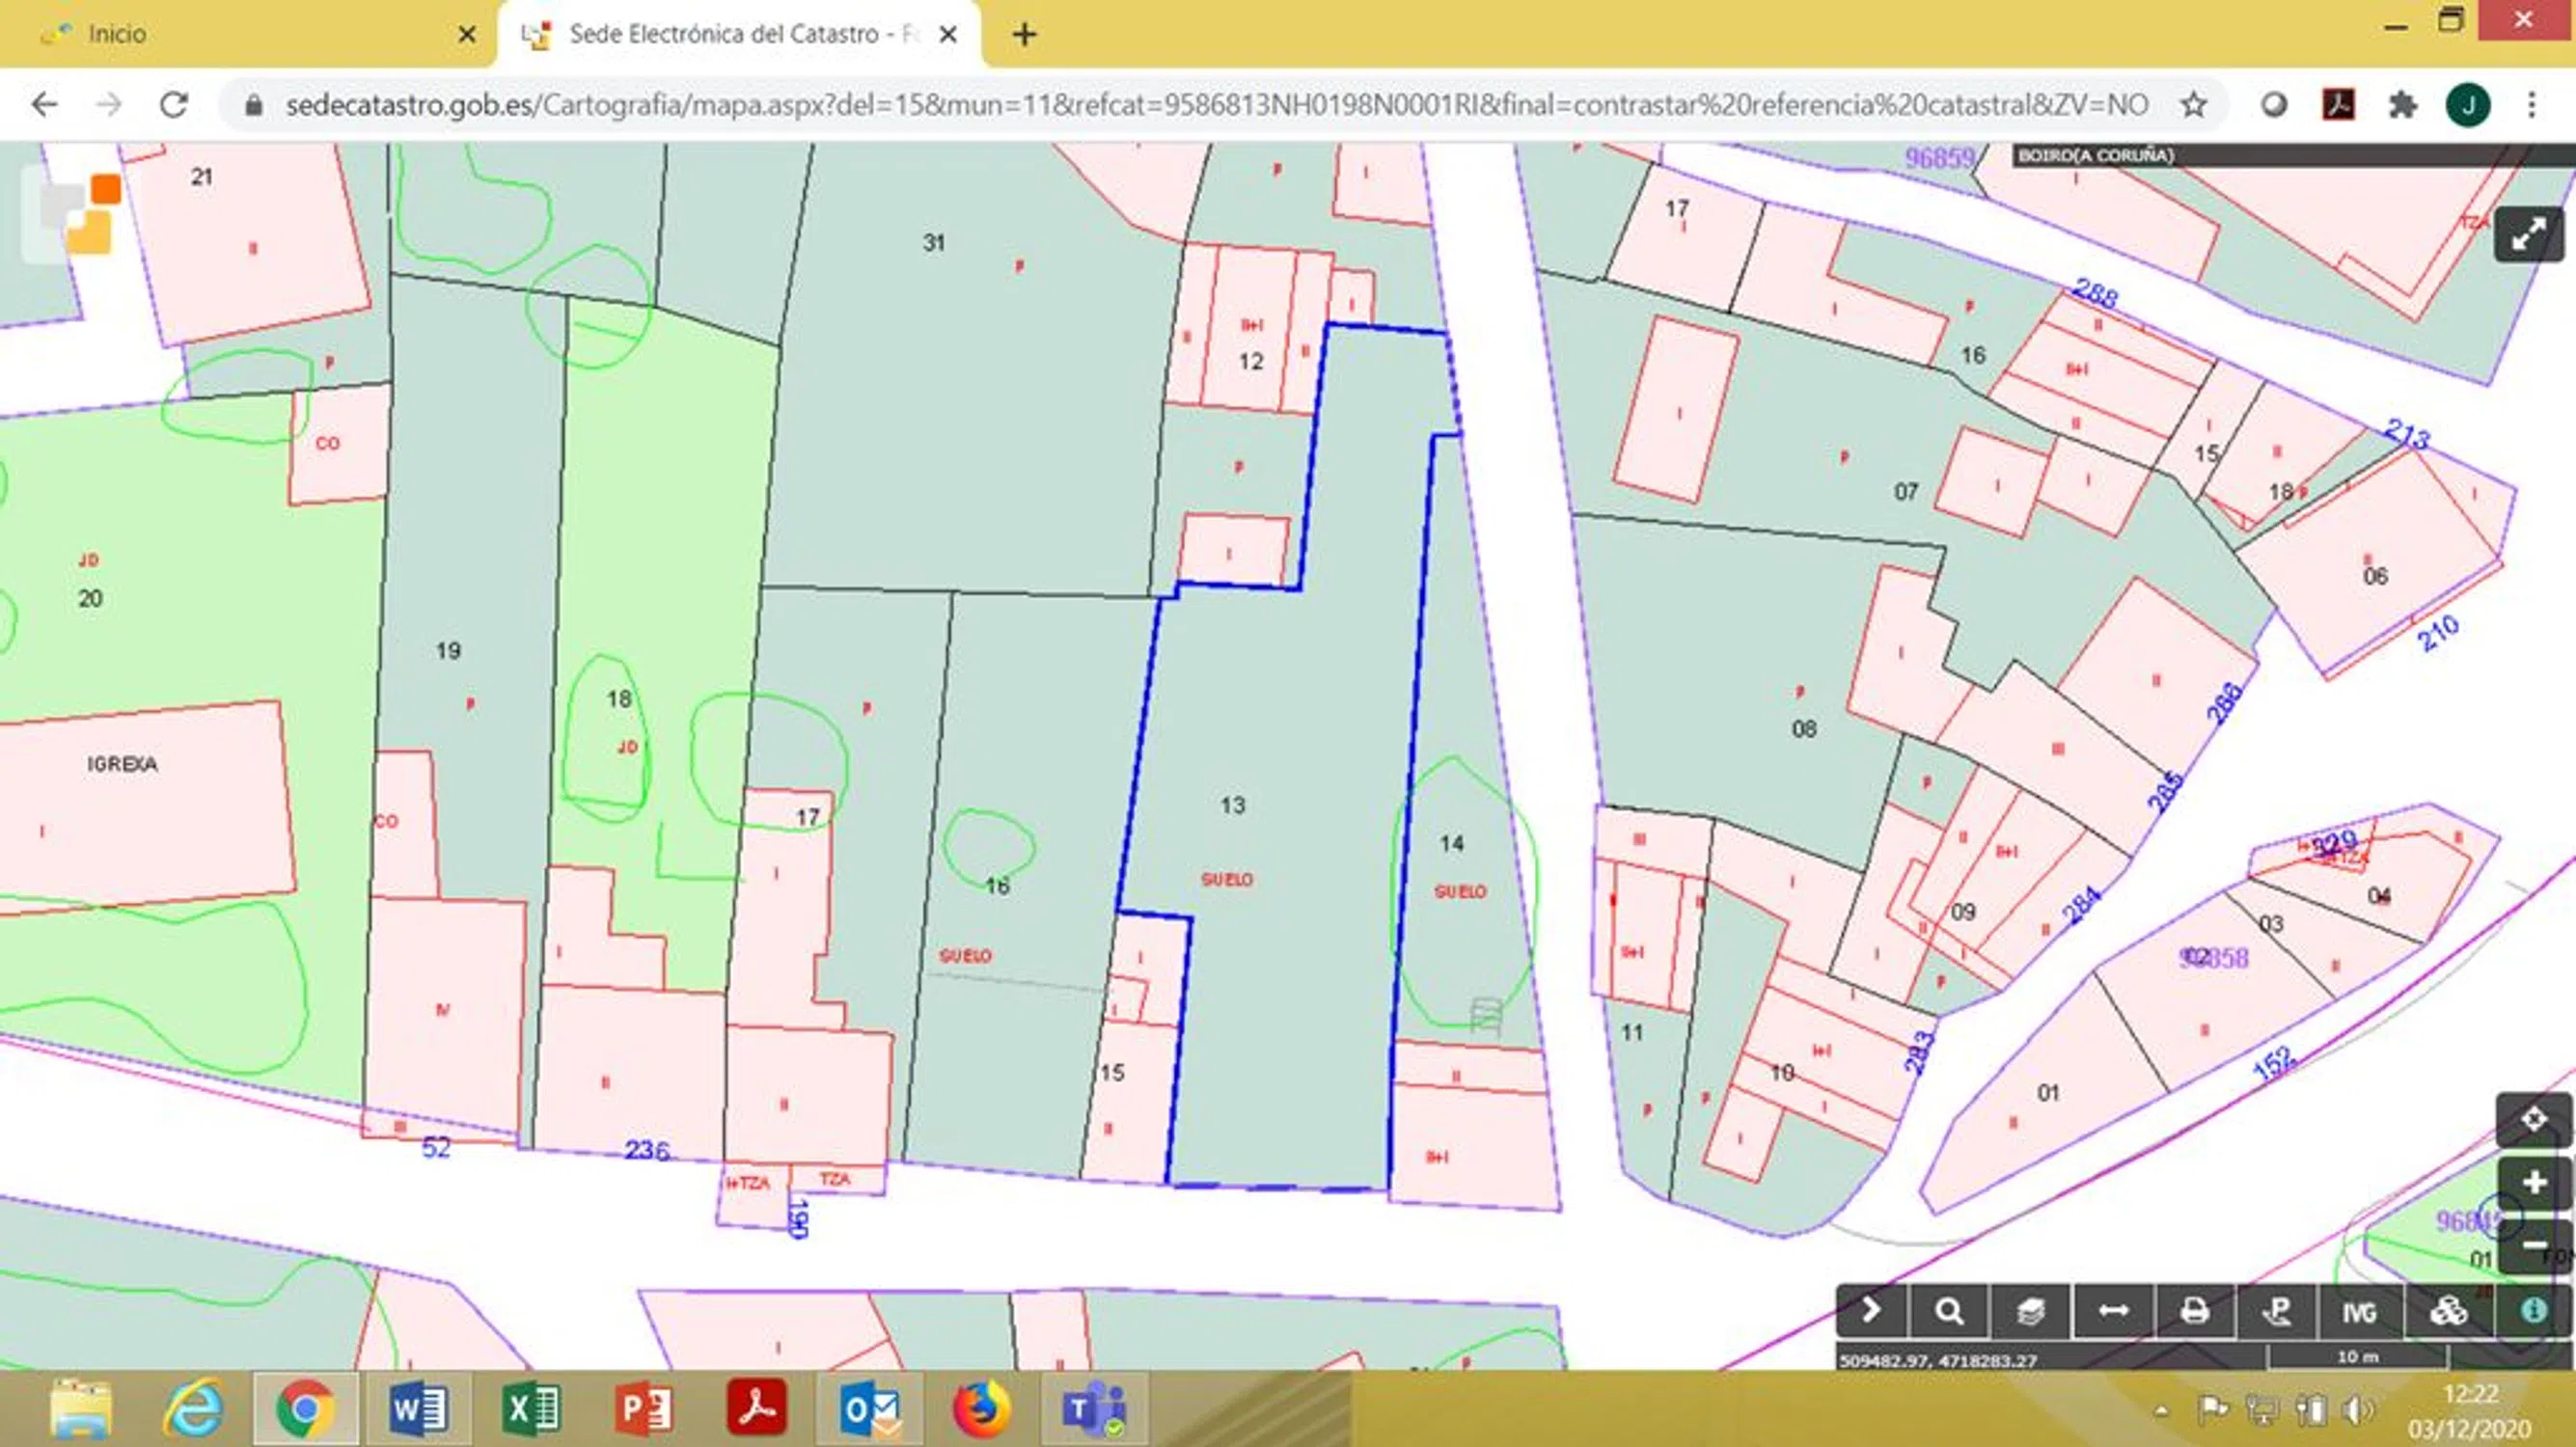Open Chrome three-dot menu
Screen dimensions: 2576x1447
tap(2531, 105)
